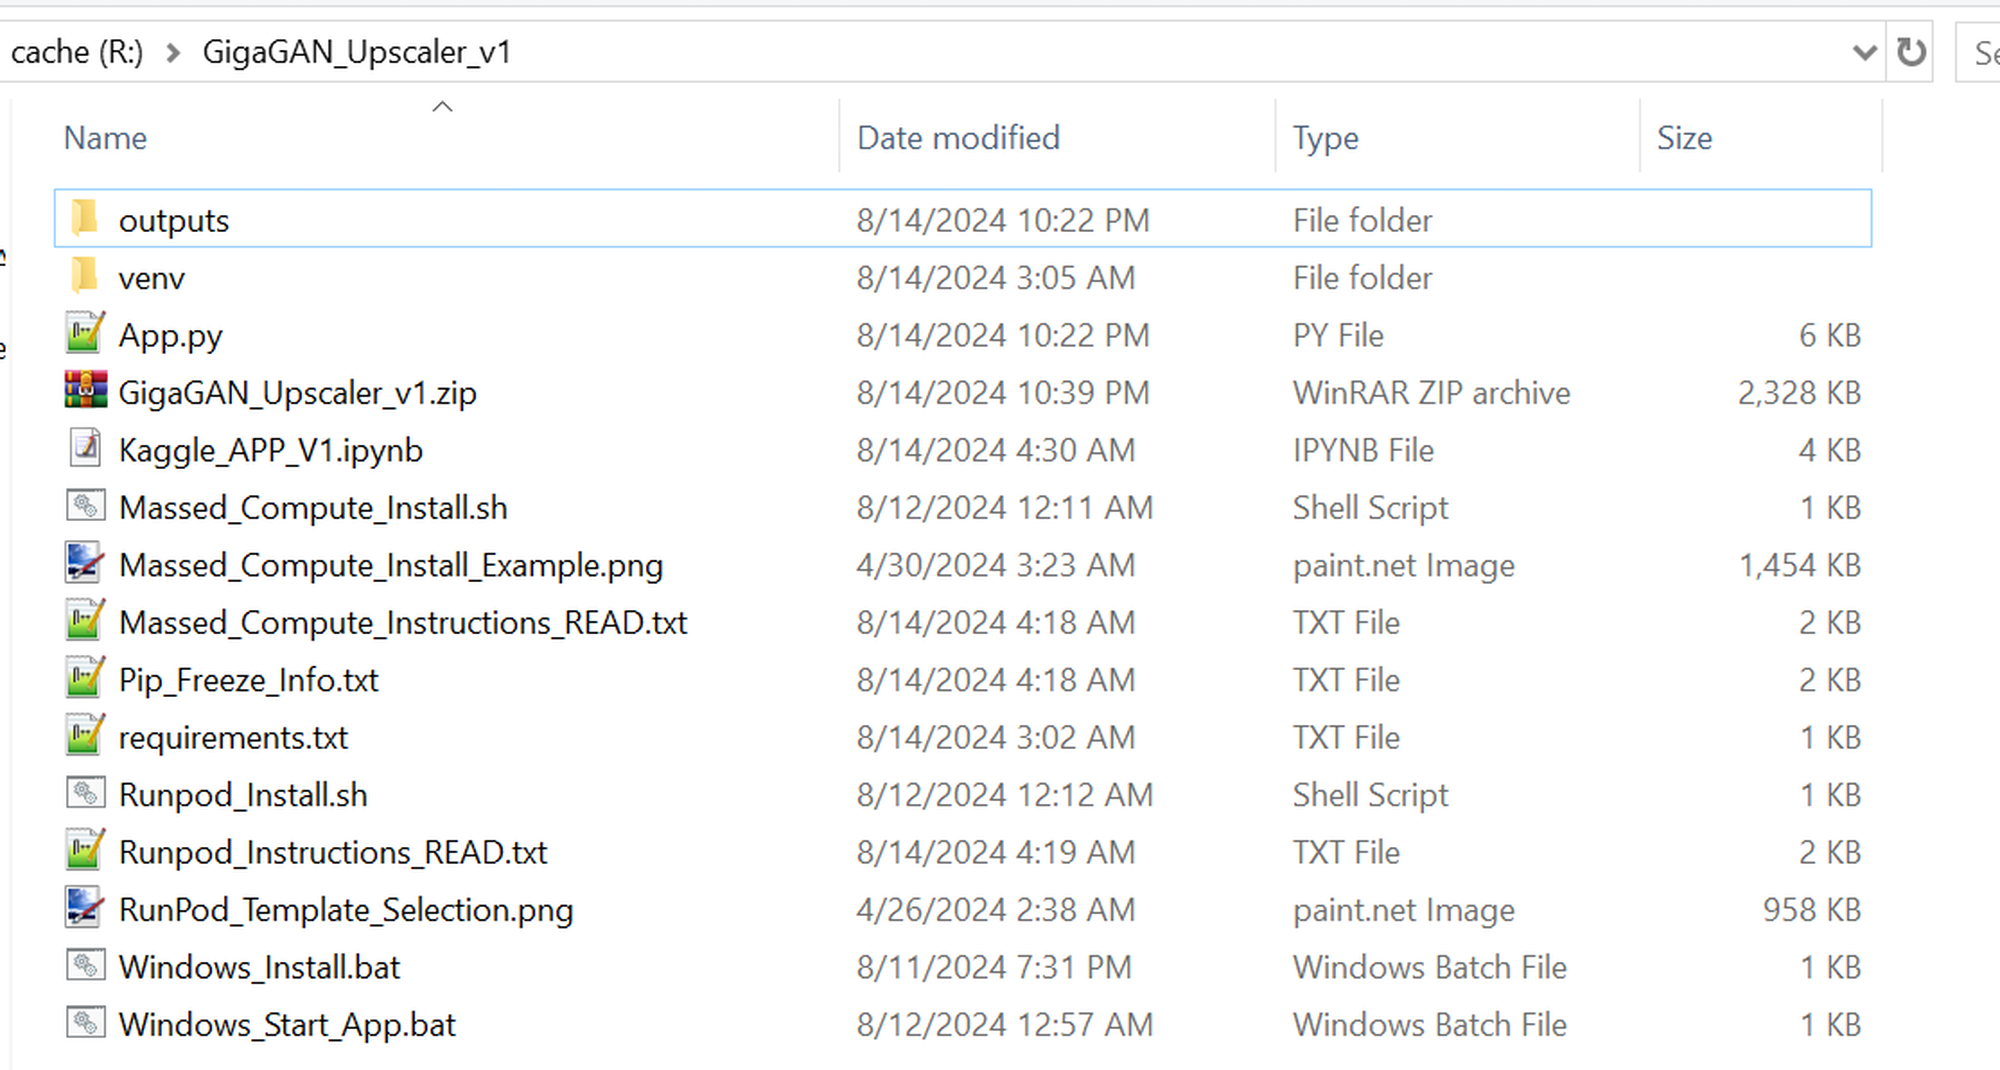Expand the chevron after cache (R:) breadcrumb

pyautogui.click(x=173, y=52)
